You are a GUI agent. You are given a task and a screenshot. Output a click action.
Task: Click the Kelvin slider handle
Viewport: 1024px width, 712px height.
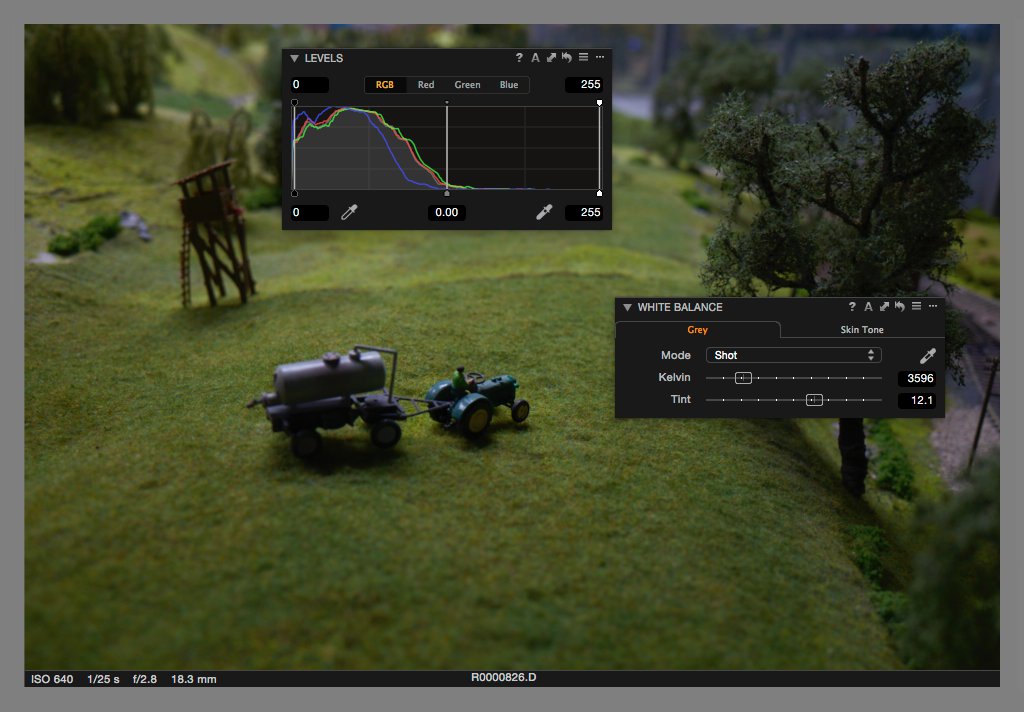(743, 378)
